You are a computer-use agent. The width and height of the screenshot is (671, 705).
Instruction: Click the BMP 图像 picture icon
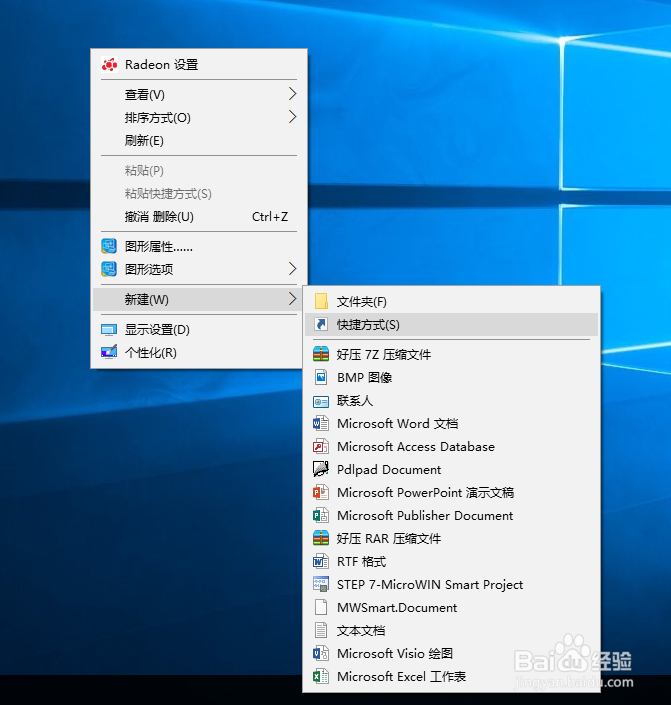[x=321, y=377]
